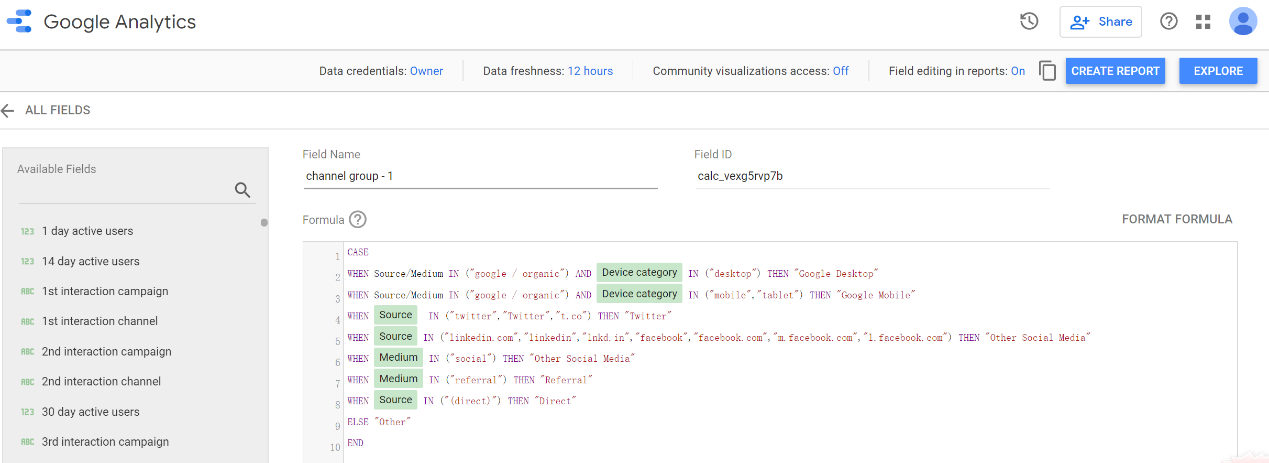Go back using the ALL FIELDS arrow
Image resolution: width=1269 pixels, height=463 pixels.
click(x=9, y=110)
